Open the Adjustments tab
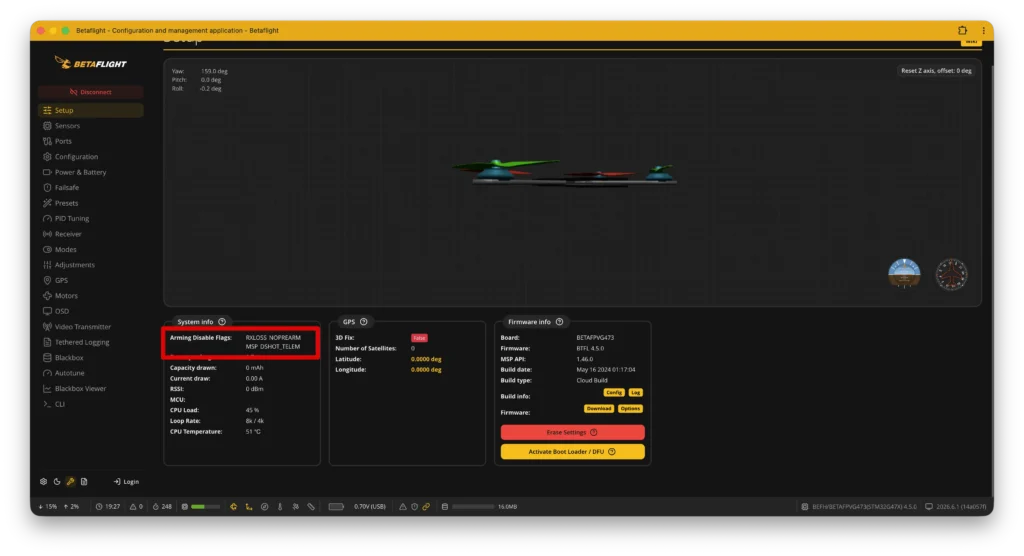 click(91, 265)
